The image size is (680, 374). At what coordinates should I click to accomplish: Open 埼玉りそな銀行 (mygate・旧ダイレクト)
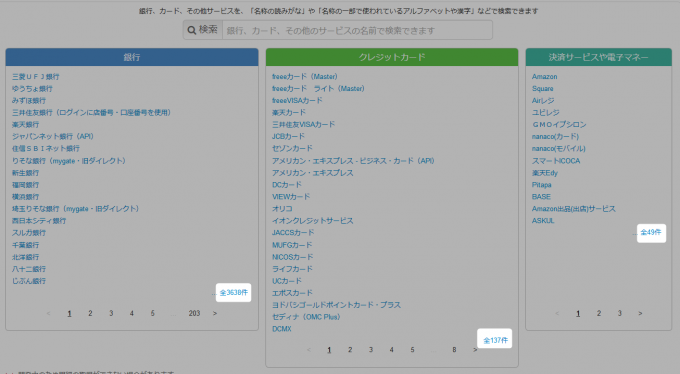point(75,209)
